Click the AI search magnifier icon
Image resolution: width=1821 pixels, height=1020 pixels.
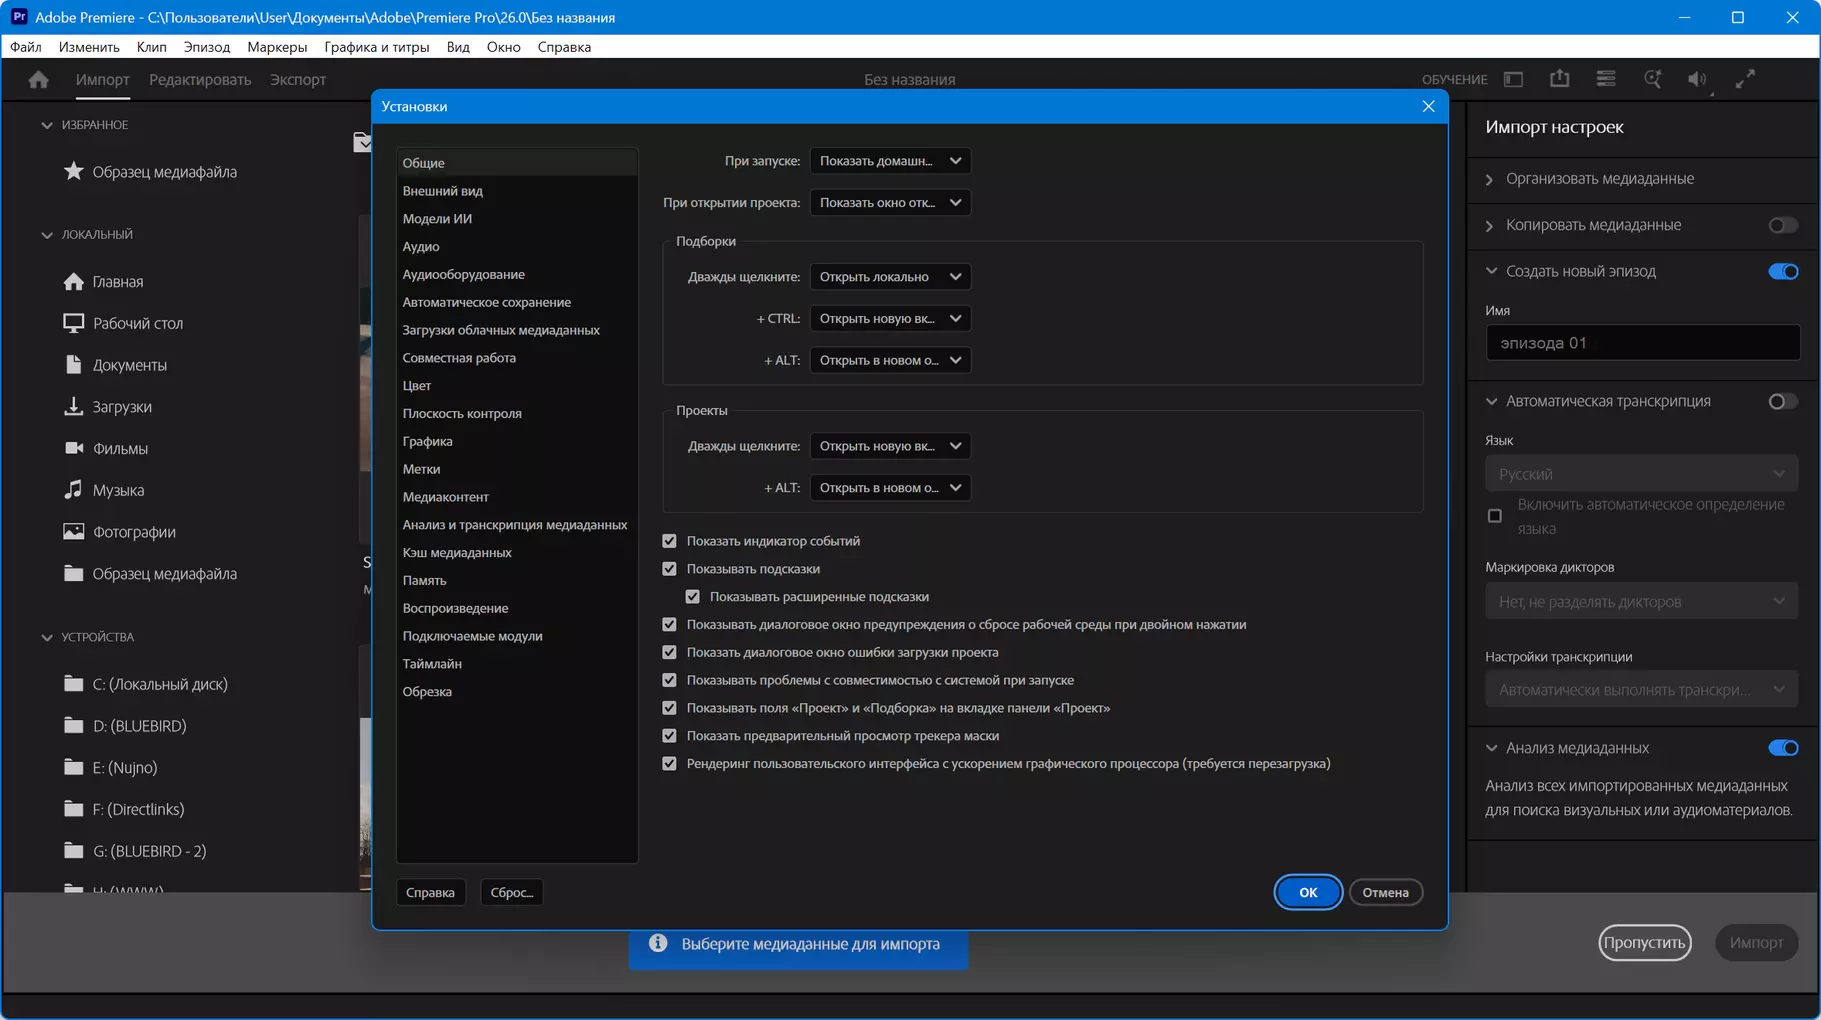tap(1652, 79)
